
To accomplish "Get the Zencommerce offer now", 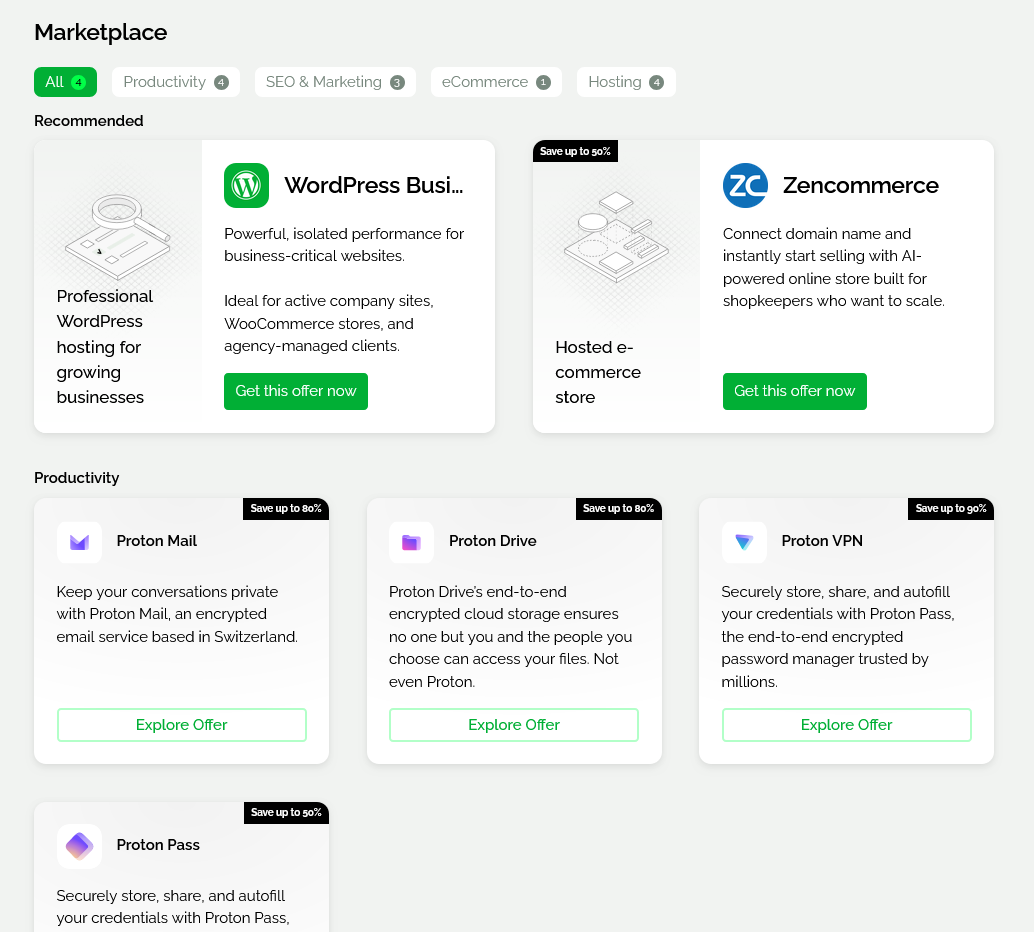I will [x=794, y=391].
